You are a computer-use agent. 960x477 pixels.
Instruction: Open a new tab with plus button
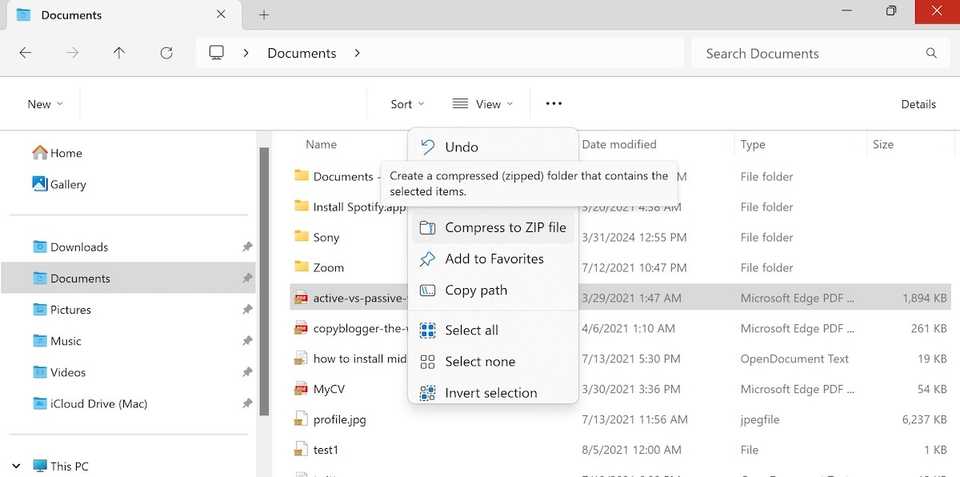tap(264, 15)
